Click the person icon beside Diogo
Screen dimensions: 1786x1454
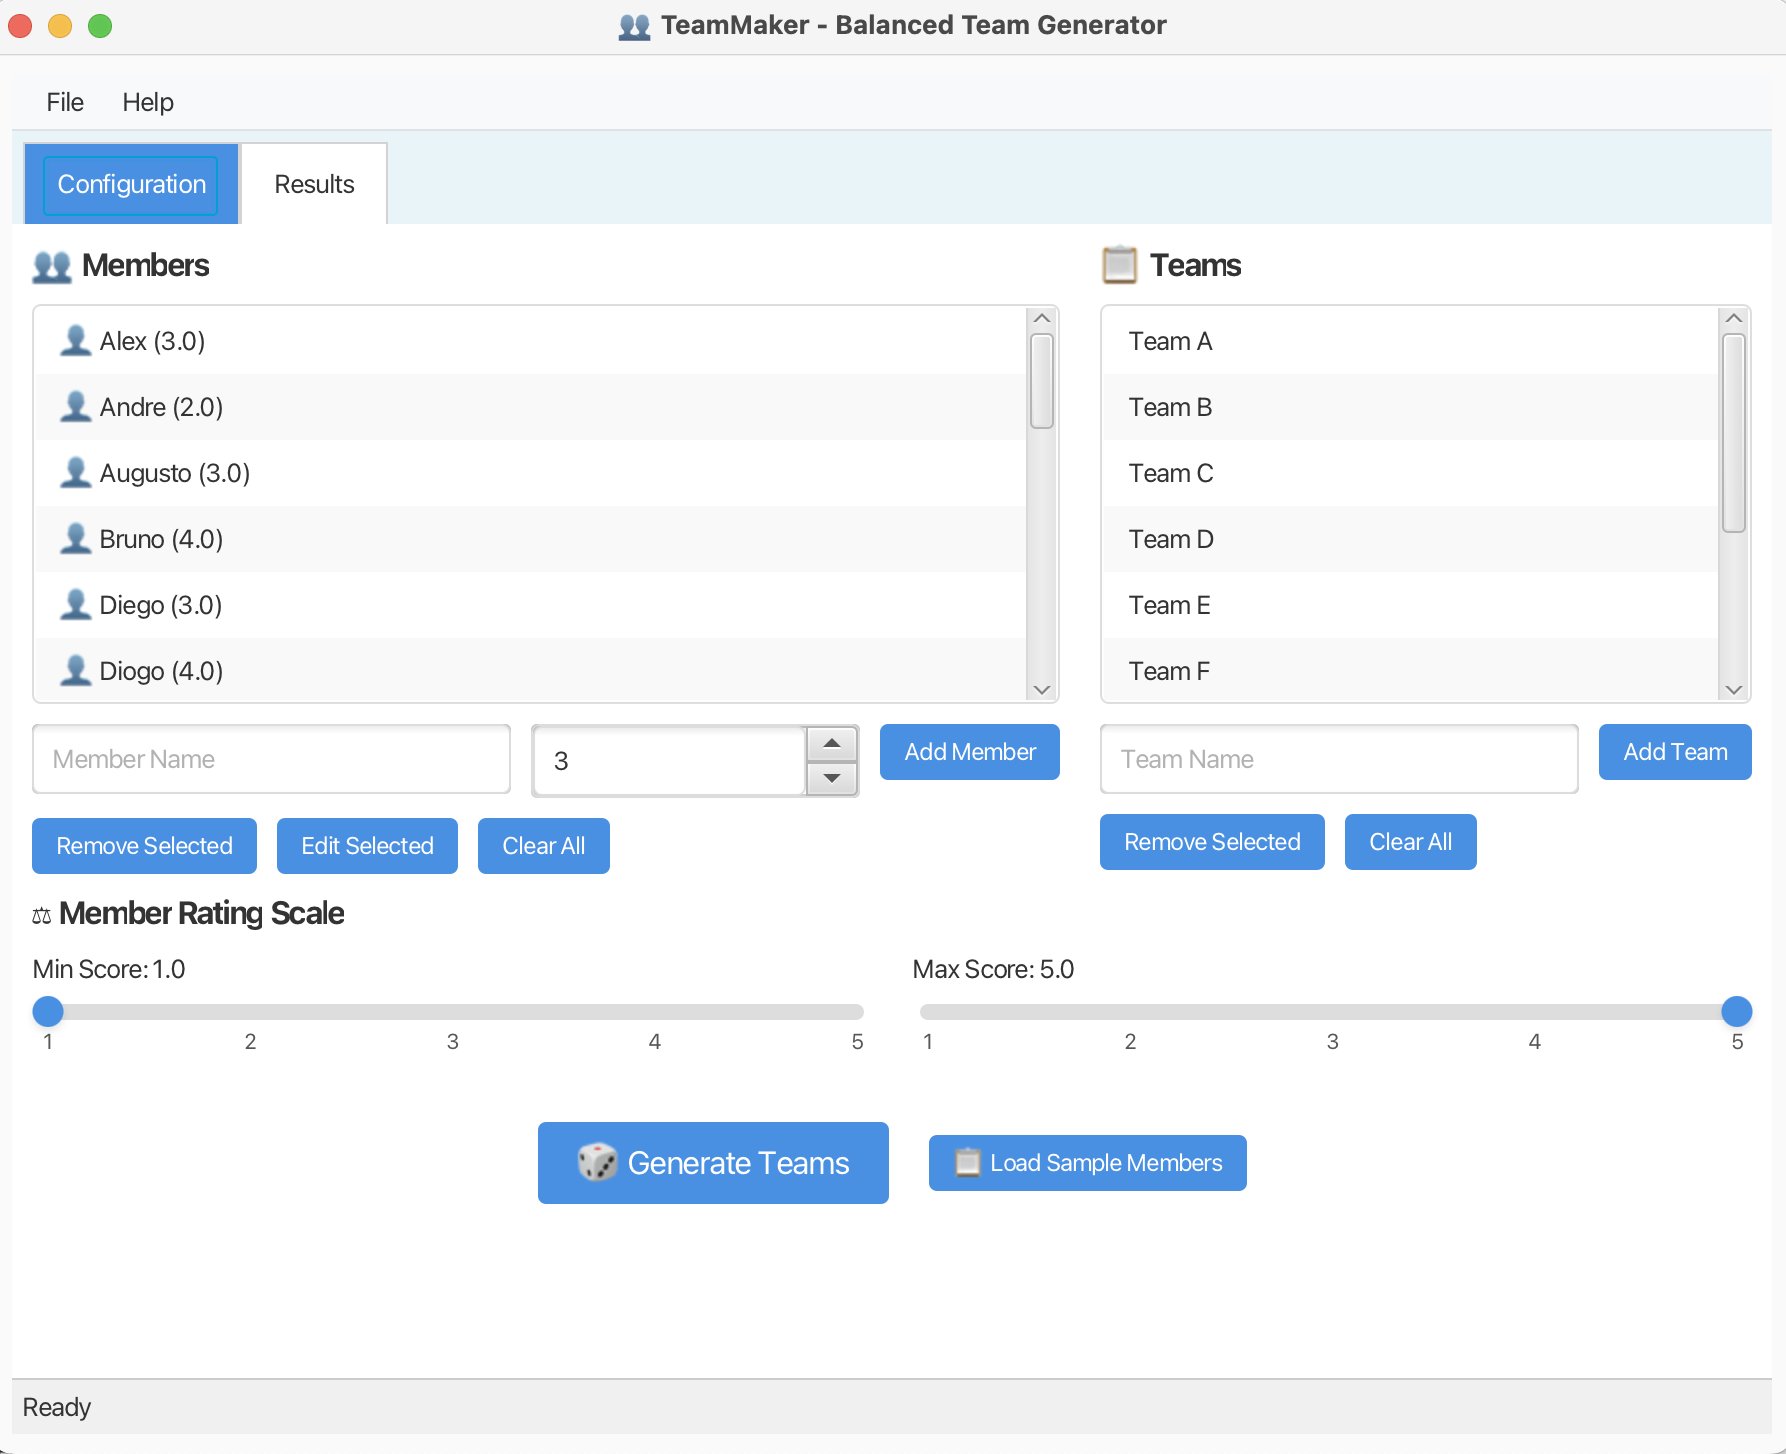pyautogui.click(x=75, y=671)
